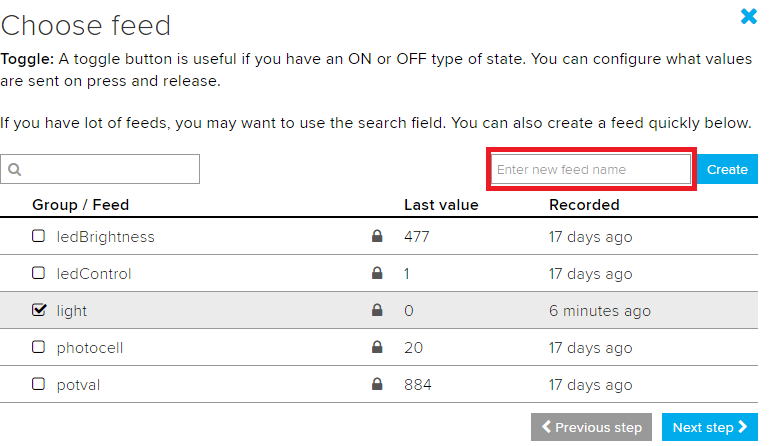Select the photocell feed checkbox
774x446 pixels.
tap(39, 348)
